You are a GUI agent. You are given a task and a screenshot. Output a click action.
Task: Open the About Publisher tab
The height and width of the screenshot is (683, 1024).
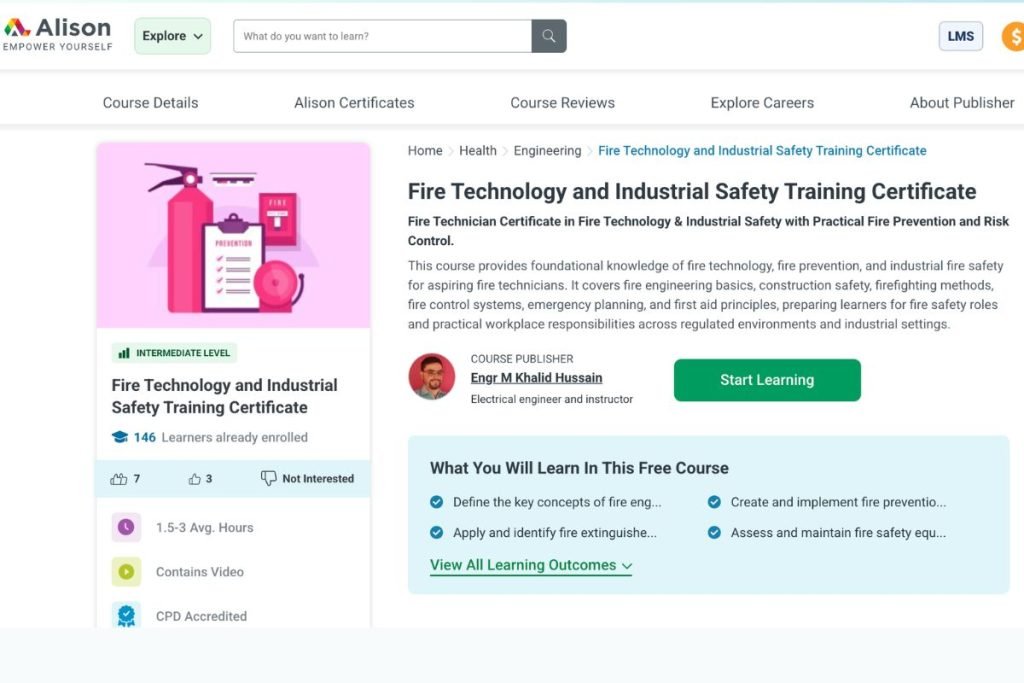tap(962, 103)
